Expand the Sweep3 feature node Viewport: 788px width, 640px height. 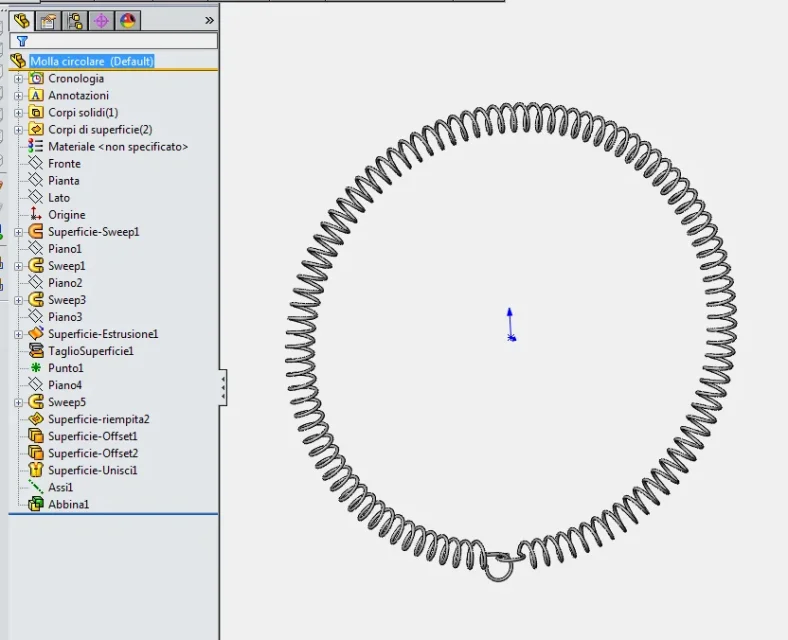(x=19, y=300)
